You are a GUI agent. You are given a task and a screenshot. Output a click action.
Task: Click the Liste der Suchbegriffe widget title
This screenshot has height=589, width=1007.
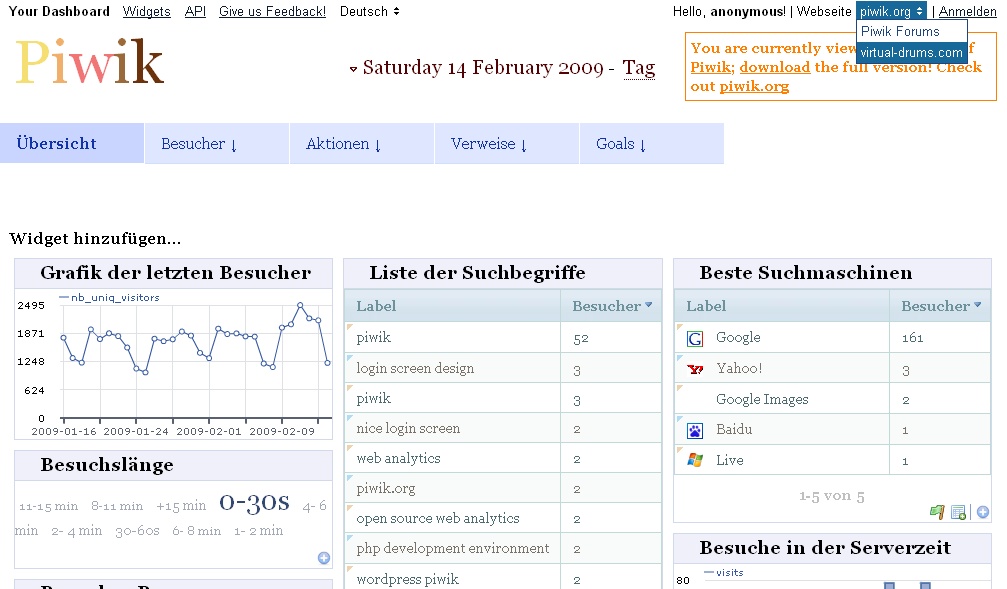click(477, 273)
